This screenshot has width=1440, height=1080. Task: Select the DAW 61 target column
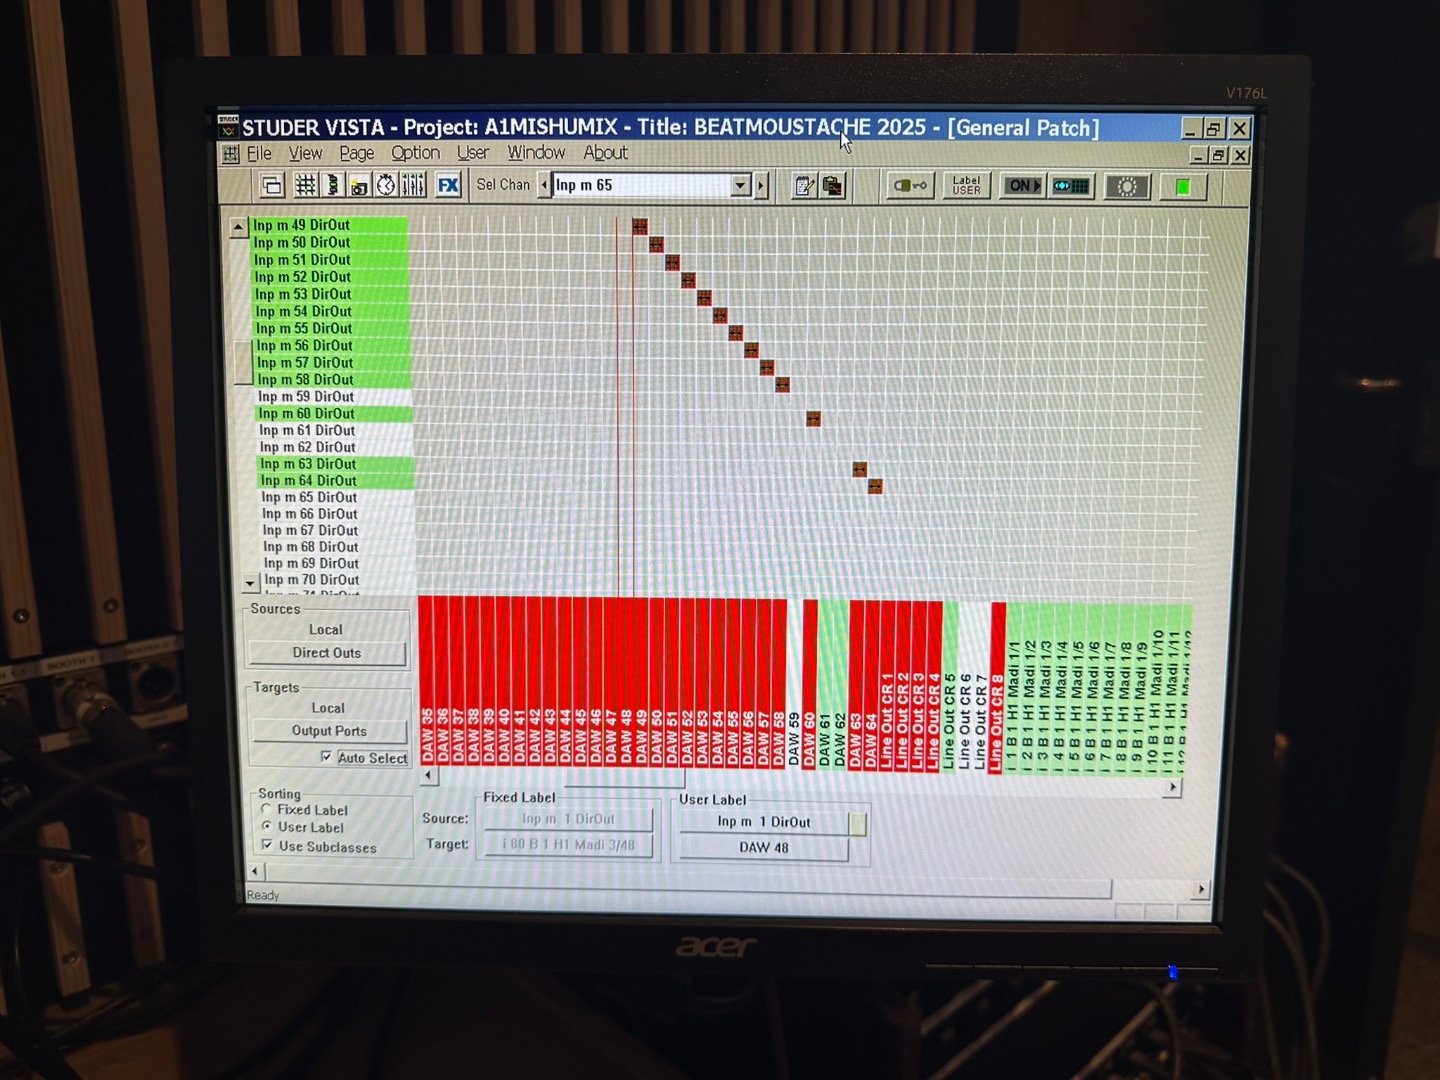point(825,685)
